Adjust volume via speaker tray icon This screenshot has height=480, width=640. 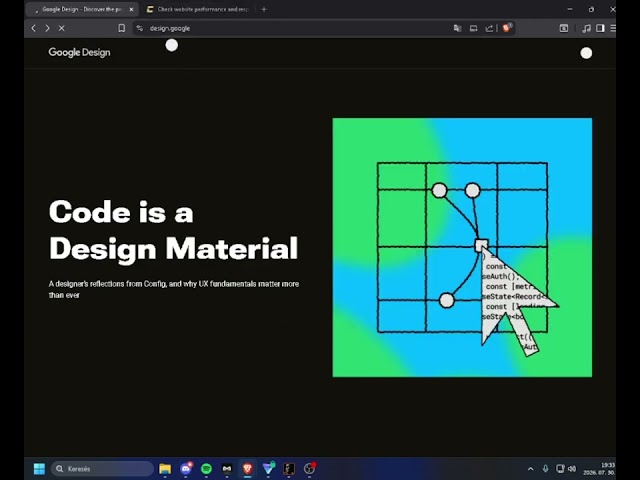click(572, 469)
